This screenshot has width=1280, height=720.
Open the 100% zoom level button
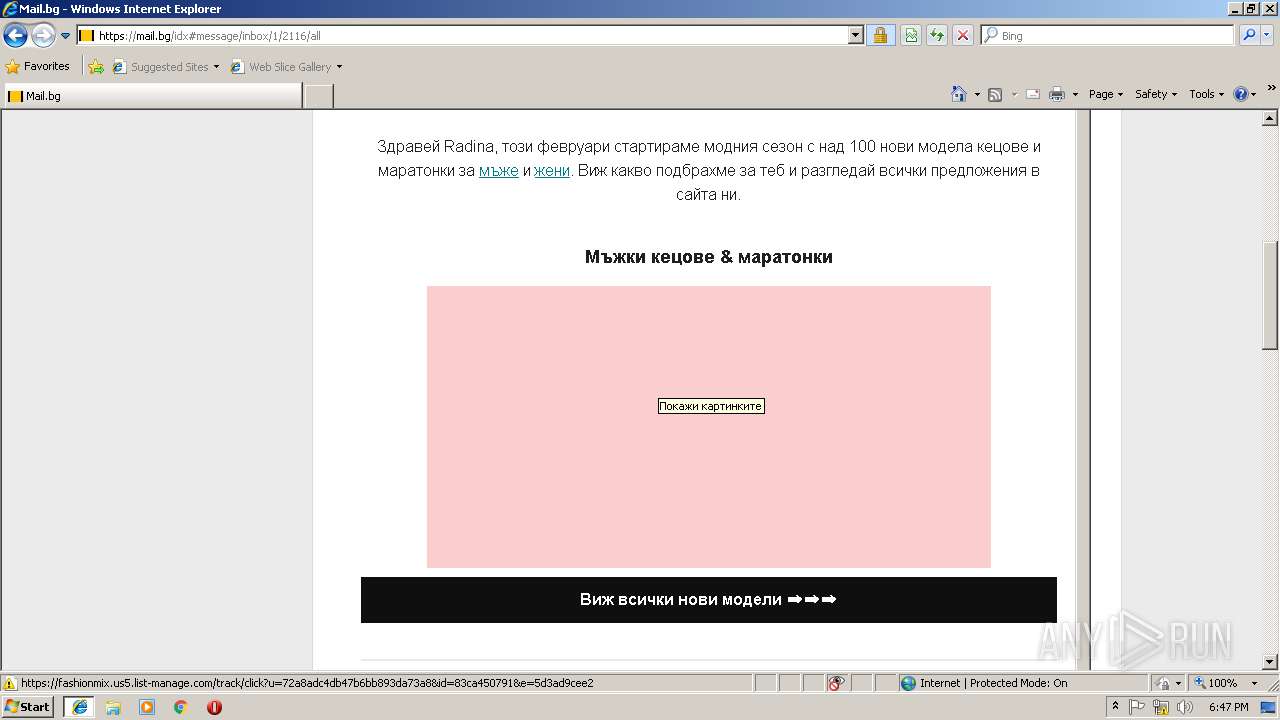pos(1216,683)
